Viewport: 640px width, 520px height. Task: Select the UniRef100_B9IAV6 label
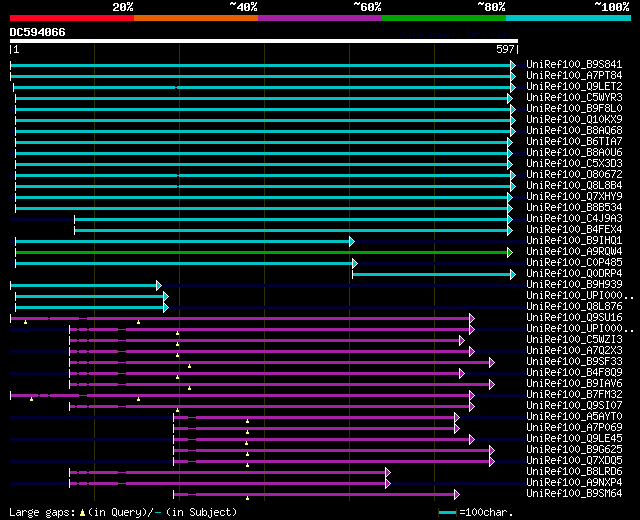[574, 384]
